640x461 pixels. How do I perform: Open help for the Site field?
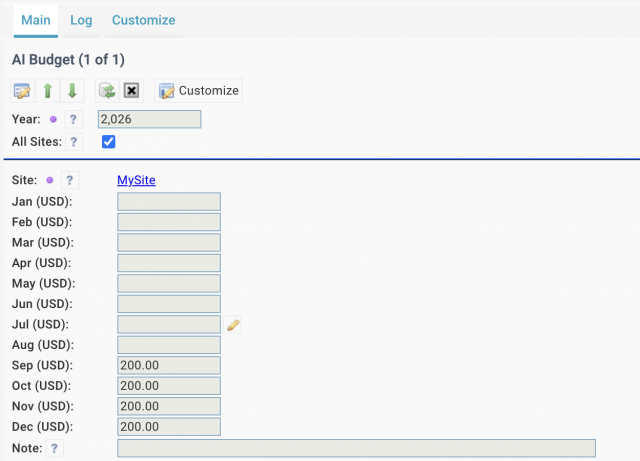click(69, 180)
